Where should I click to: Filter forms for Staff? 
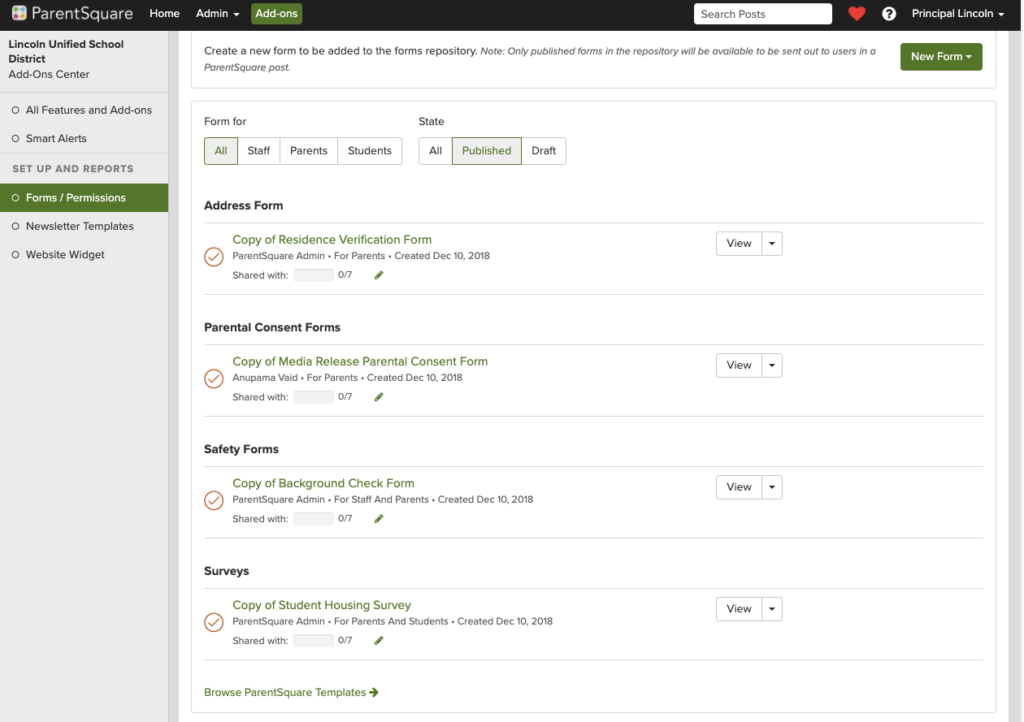(x=258, y=151)
